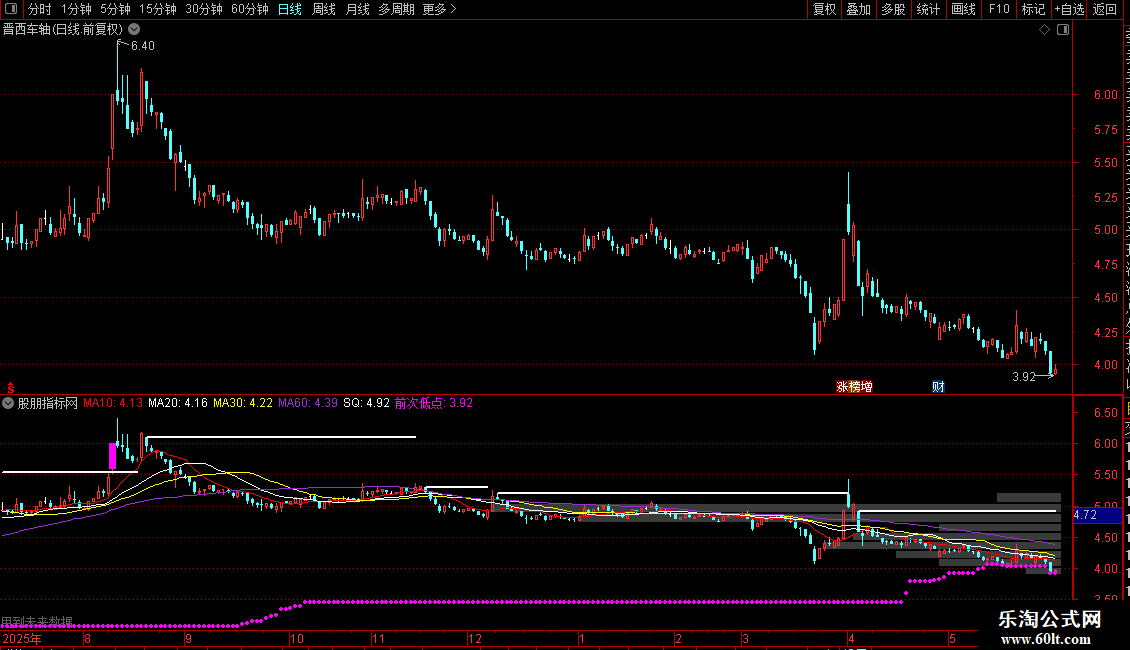Click the 6.00 price axis label in main chart
The width and height of the screenshot is (1130, 650).
pos(1105,95)
